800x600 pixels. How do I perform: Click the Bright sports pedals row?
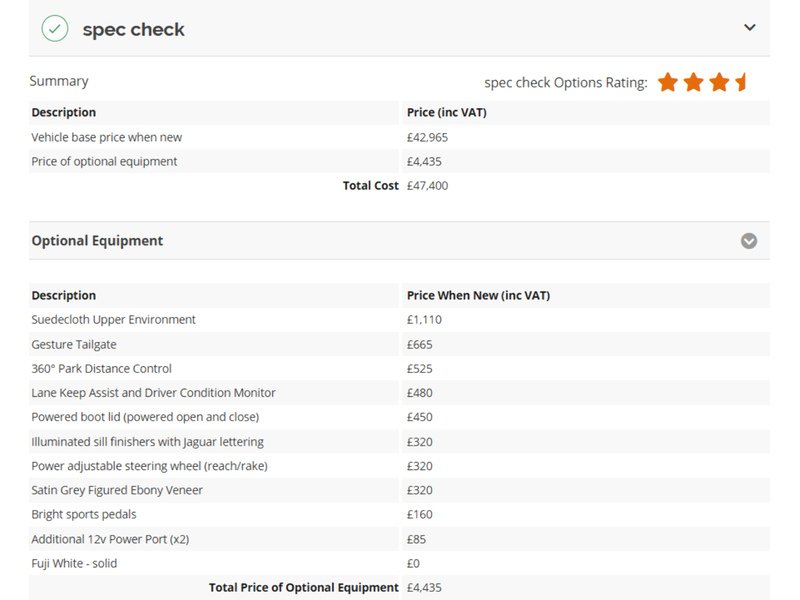click(399, 514)
